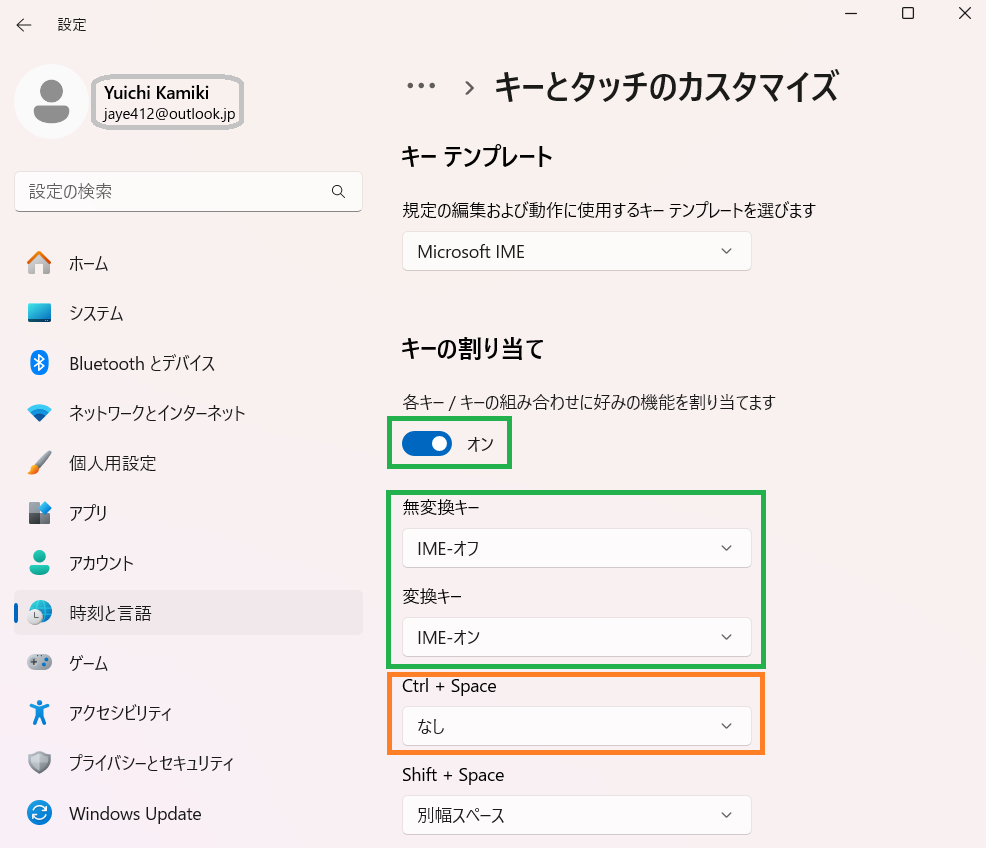The width and height of the screenshot is (986, 848).
Task: Click the System (システム) monitor icon
Action: pyautogui.click(x=39, y=313)
